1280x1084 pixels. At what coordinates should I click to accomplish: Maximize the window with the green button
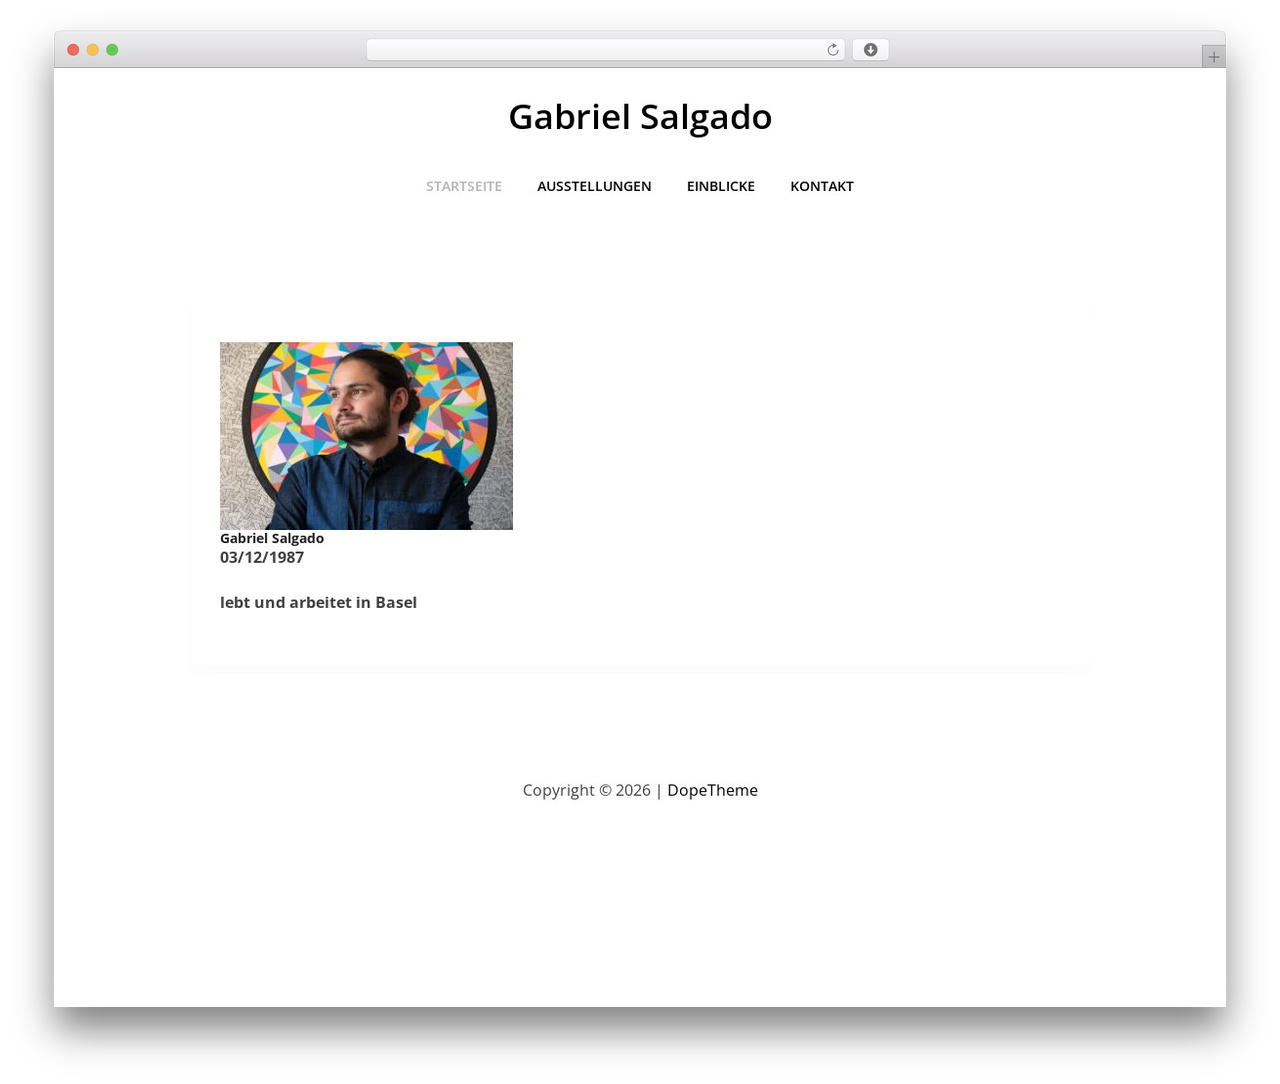112,50
